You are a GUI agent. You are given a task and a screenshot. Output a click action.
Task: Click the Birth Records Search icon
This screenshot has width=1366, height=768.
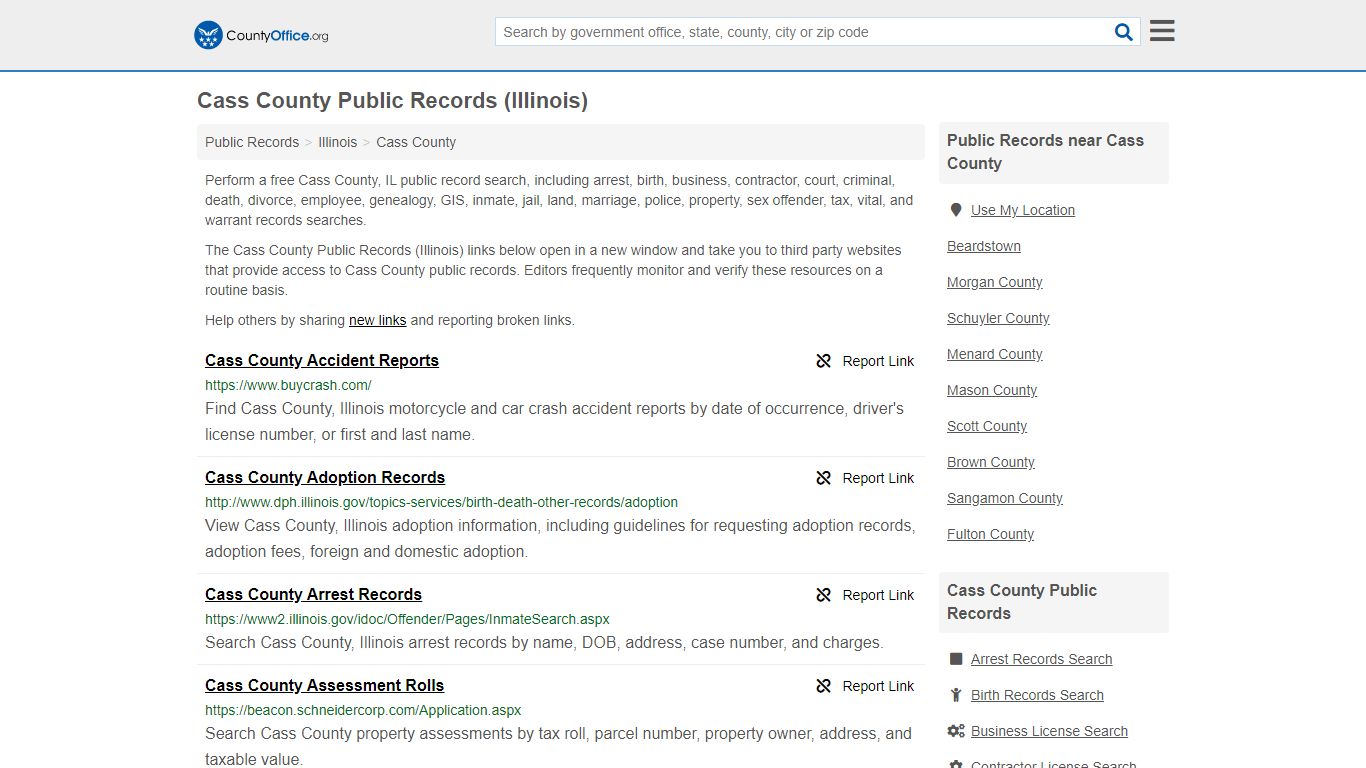956,695
